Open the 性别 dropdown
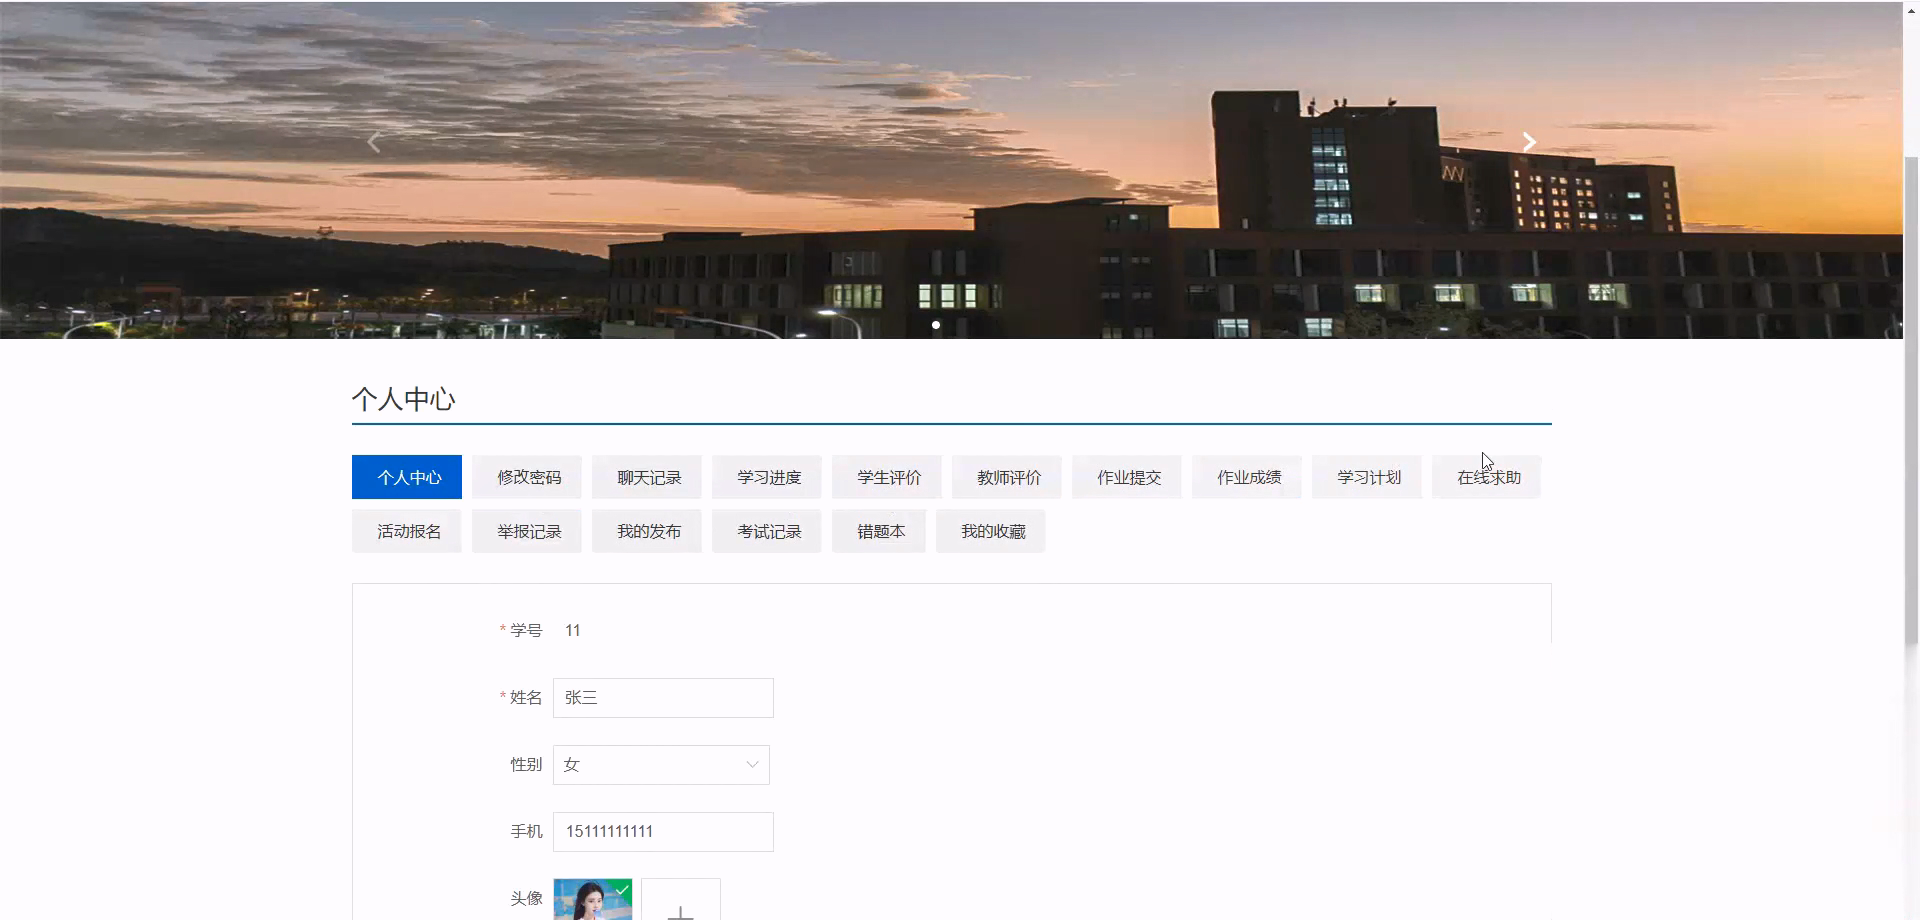Screen dimensions: 1920x920 point(661,765)
